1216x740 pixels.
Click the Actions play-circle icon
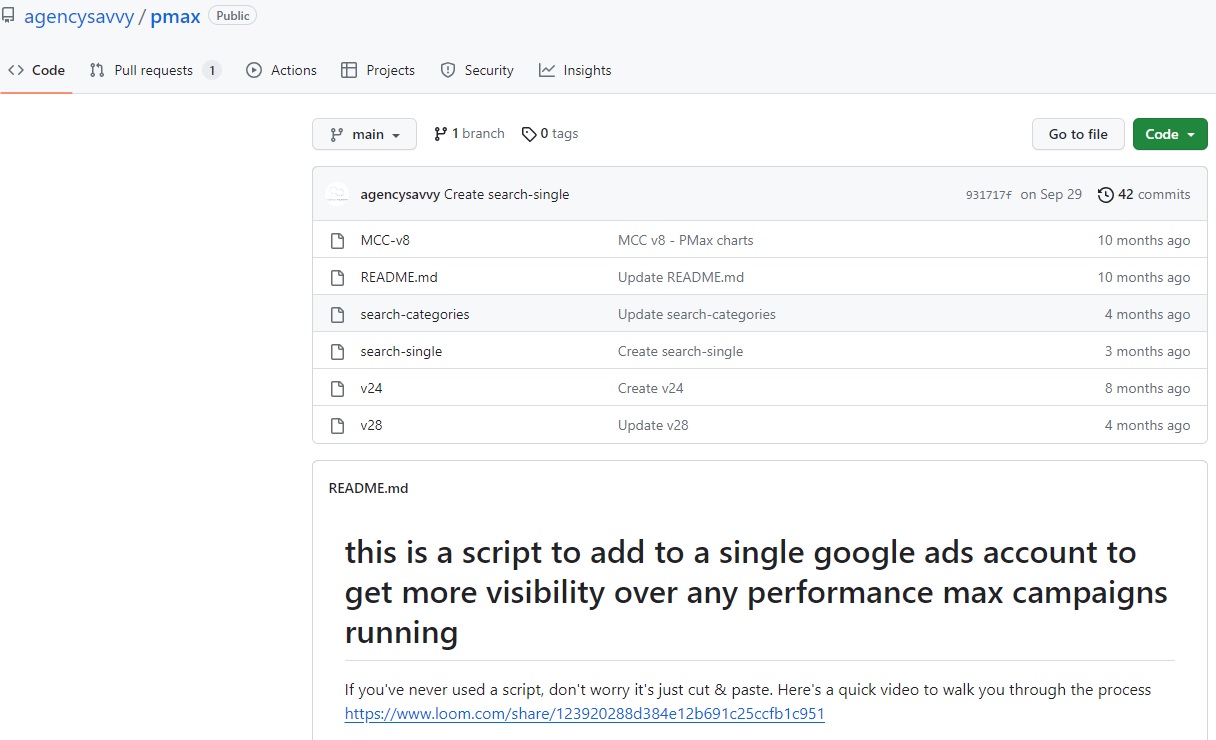[x=253, y=70]
